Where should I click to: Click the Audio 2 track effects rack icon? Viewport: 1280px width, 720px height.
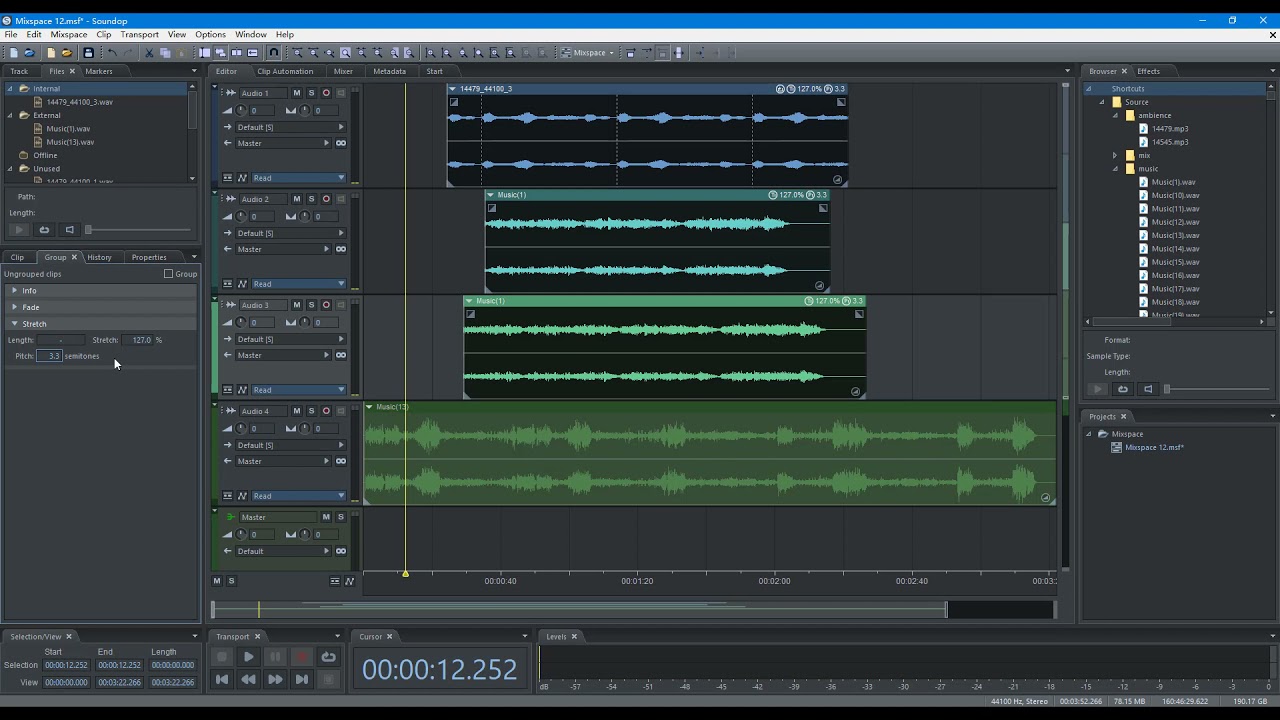228,284
